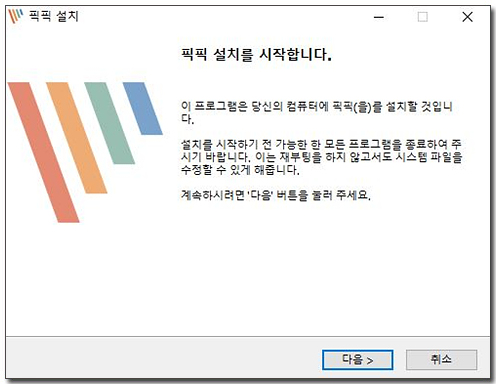The image size is (496, 384).
Task: Click the PicPick logo icon in title bar
Action: (x=16, y=16)
